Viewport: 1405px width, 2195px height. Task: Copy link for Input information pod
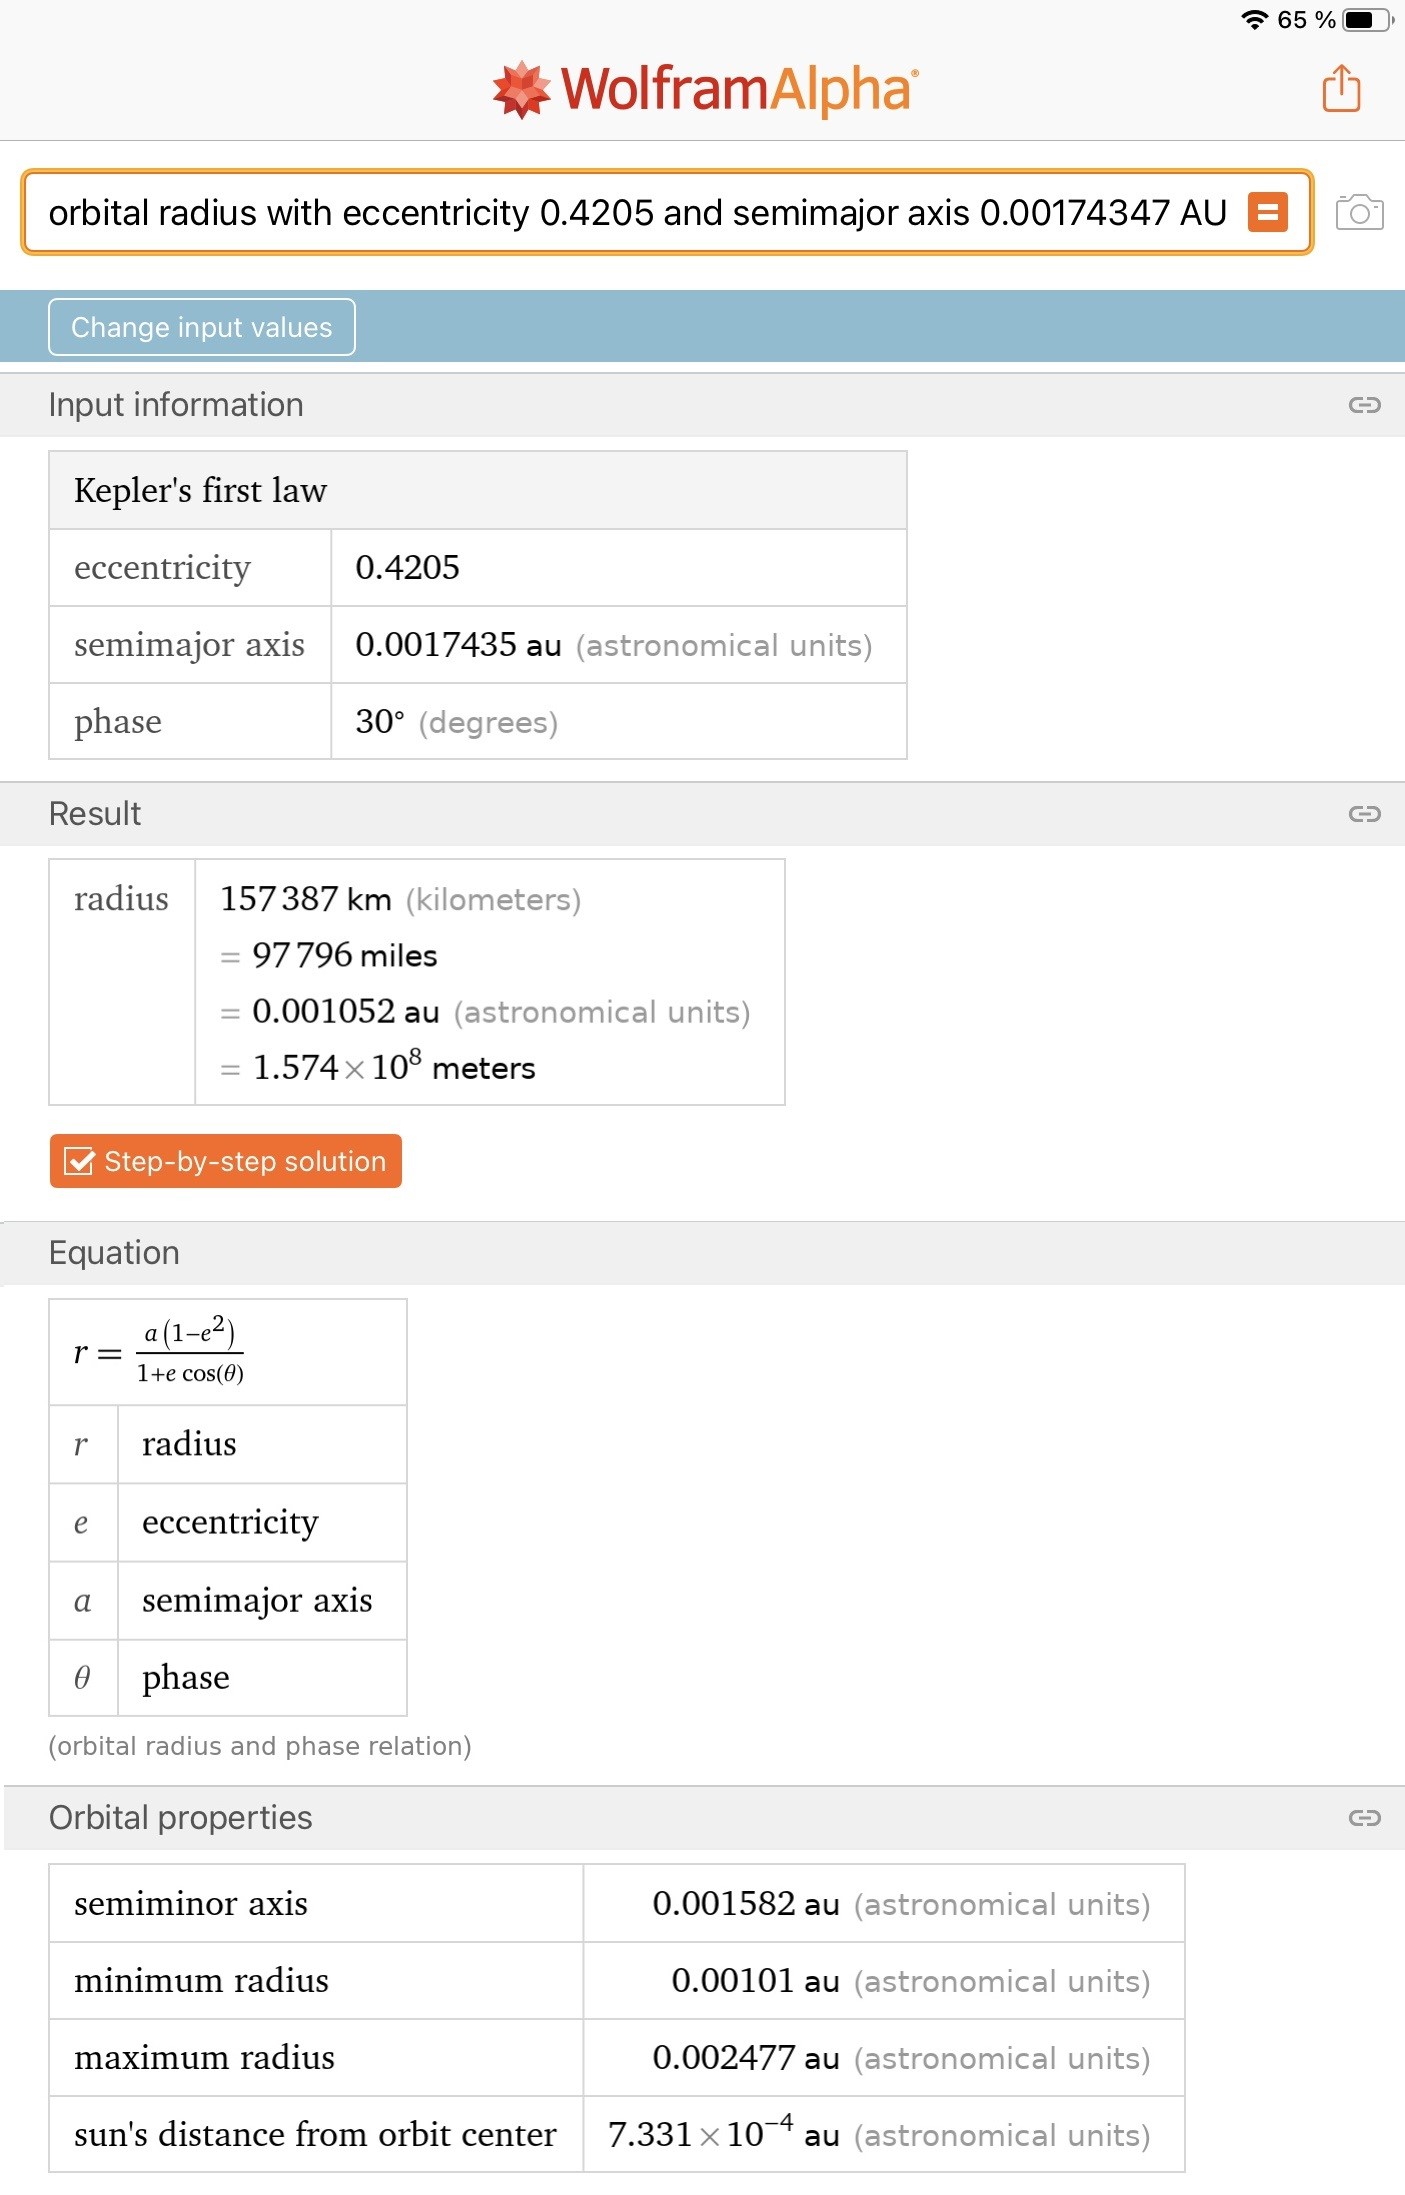[1364, 405]
